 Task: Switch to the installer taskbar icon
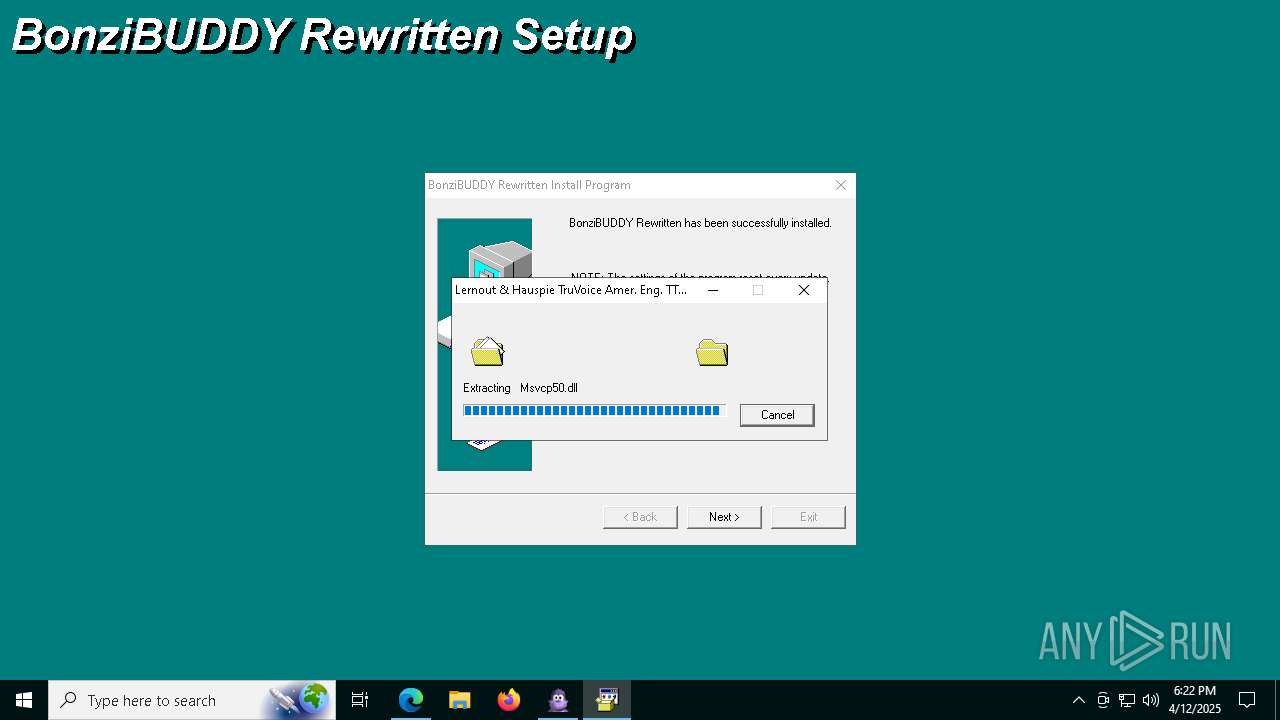click(607, 700)
